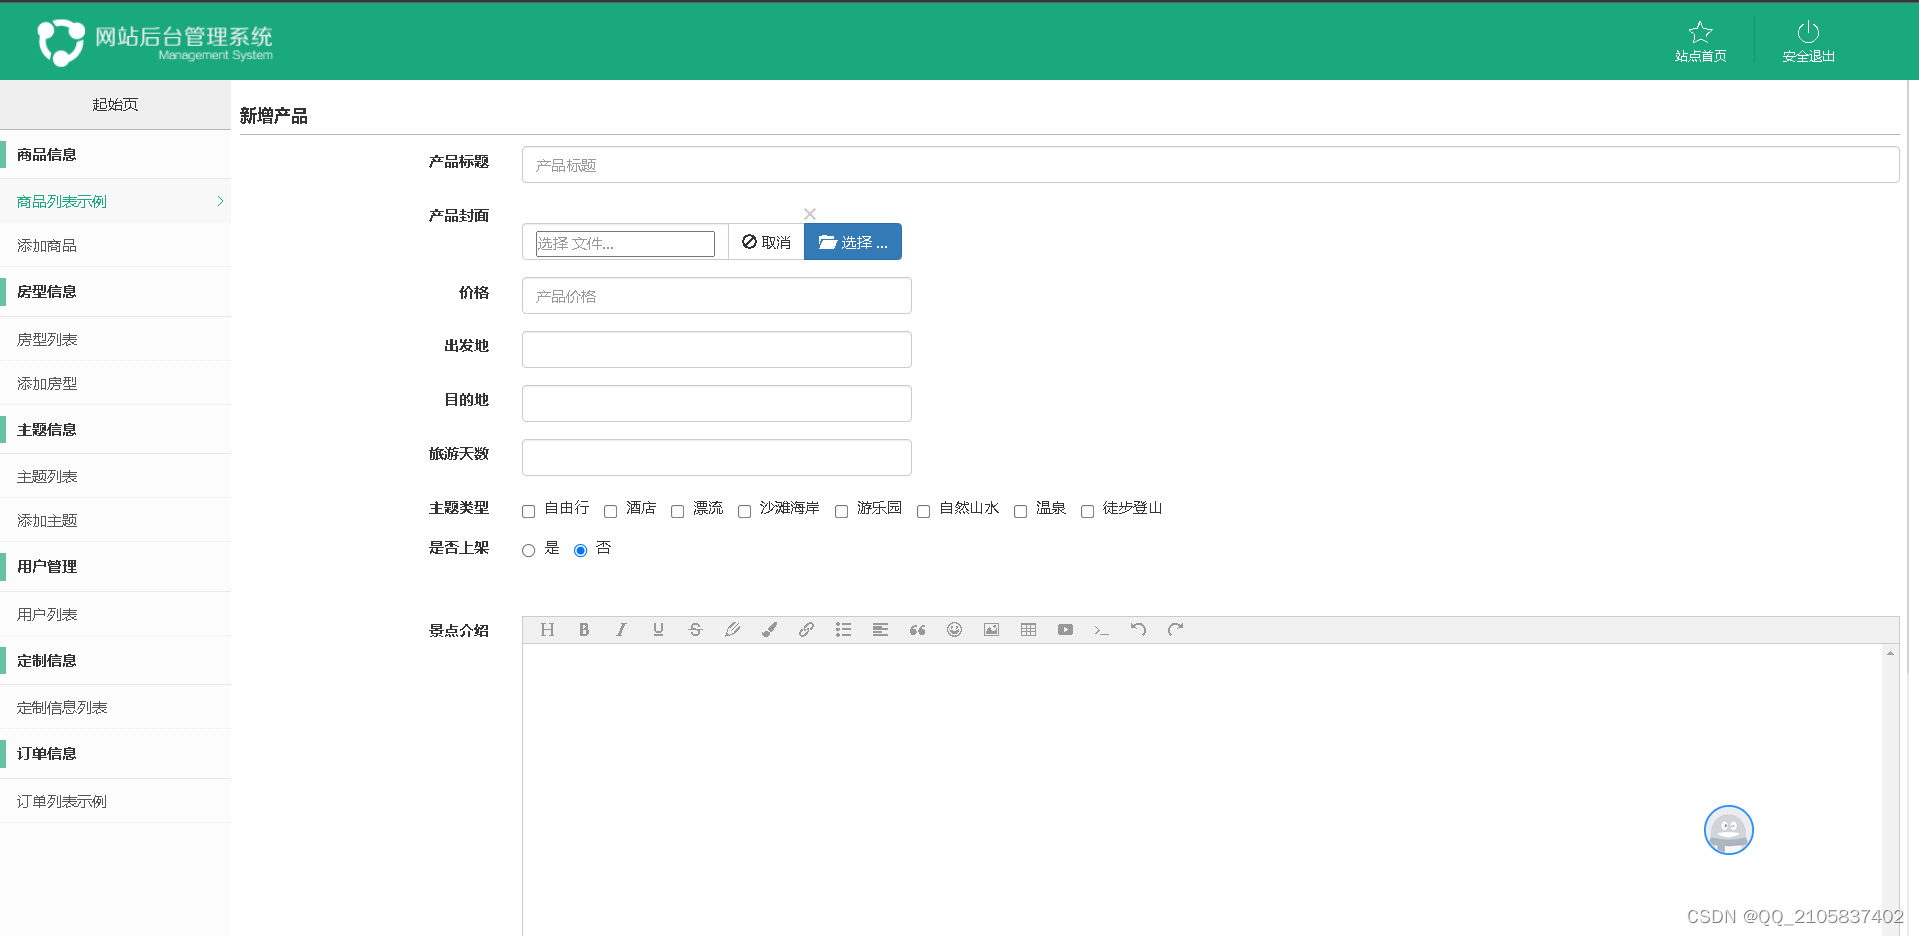
Task: Open 添加主题 in sidebar
Action: coord(115,520)
